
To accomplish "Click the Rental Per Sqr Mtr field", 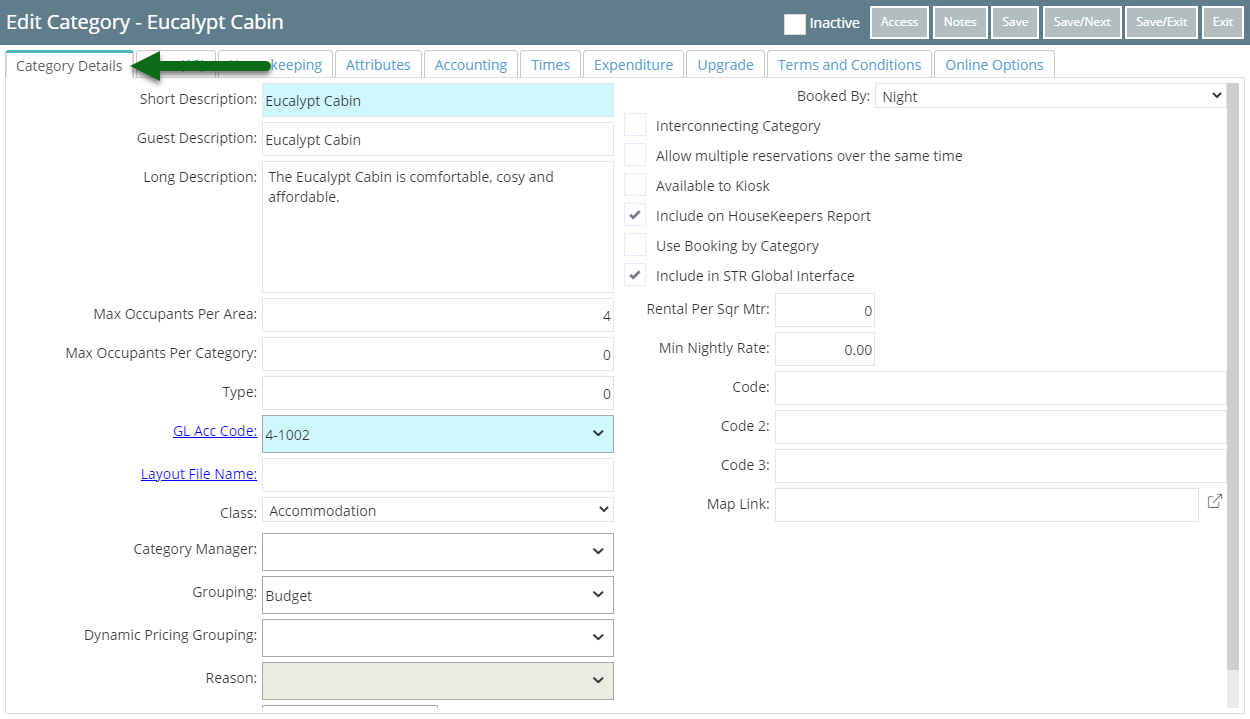I will 825,310.
